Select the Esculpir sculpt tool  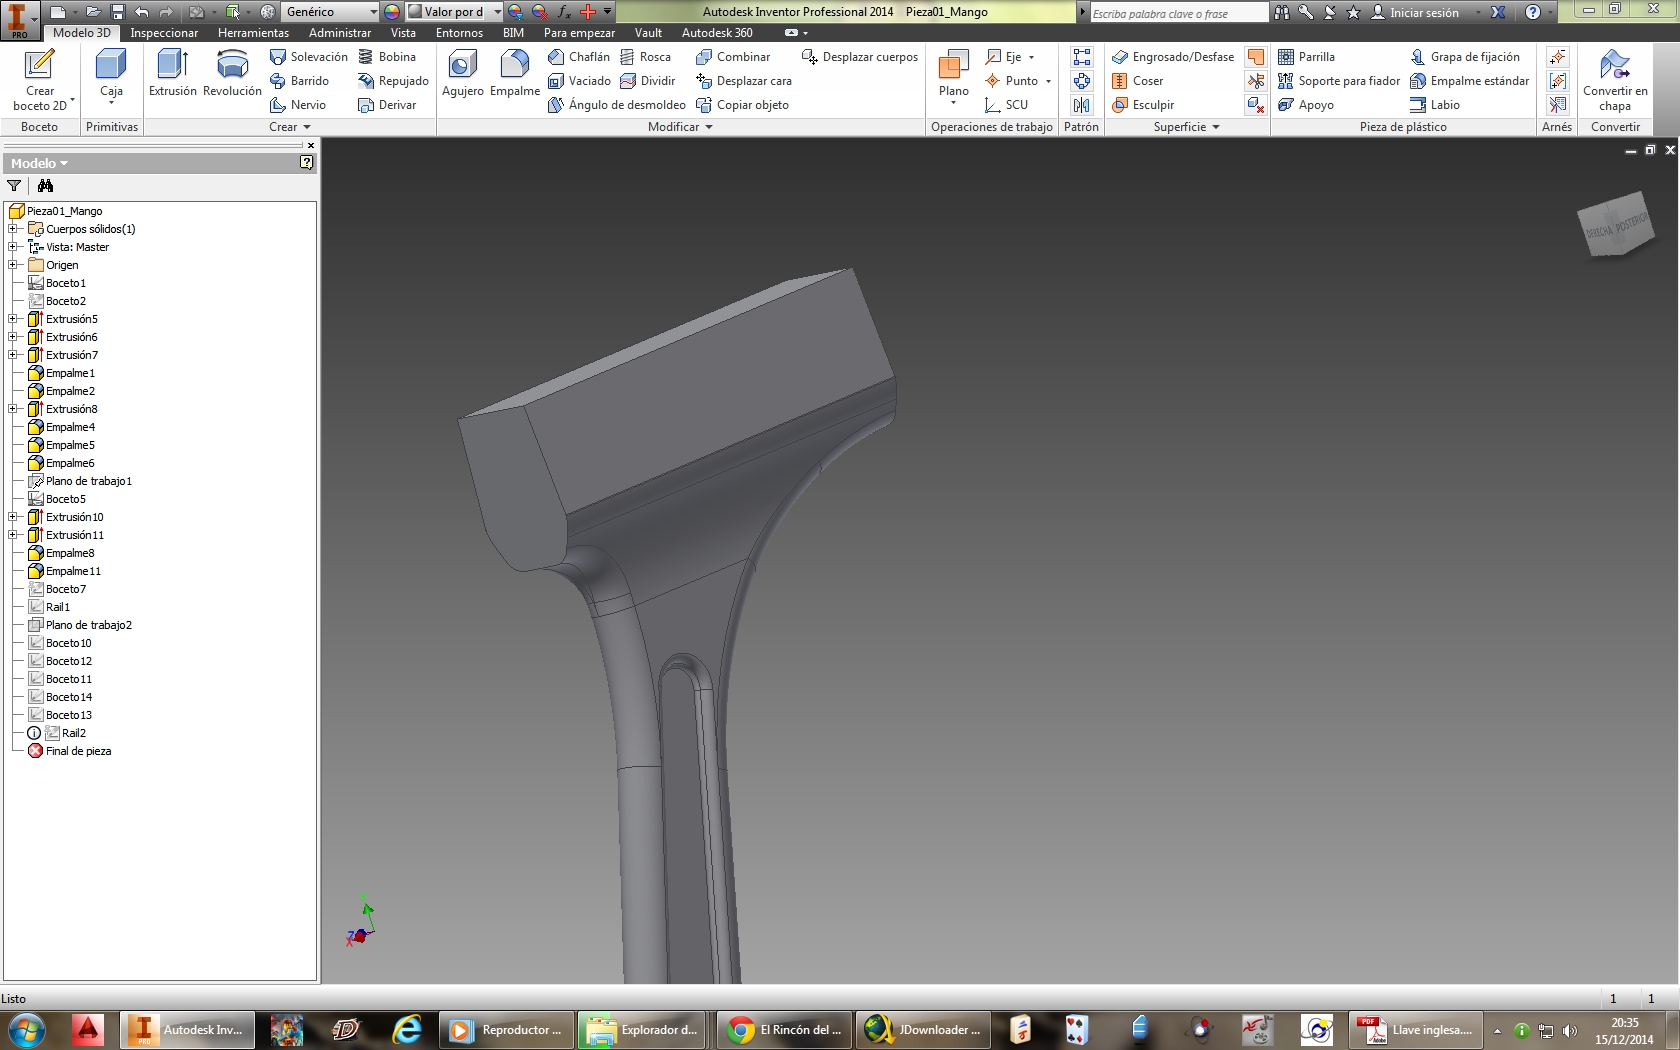1143,105
